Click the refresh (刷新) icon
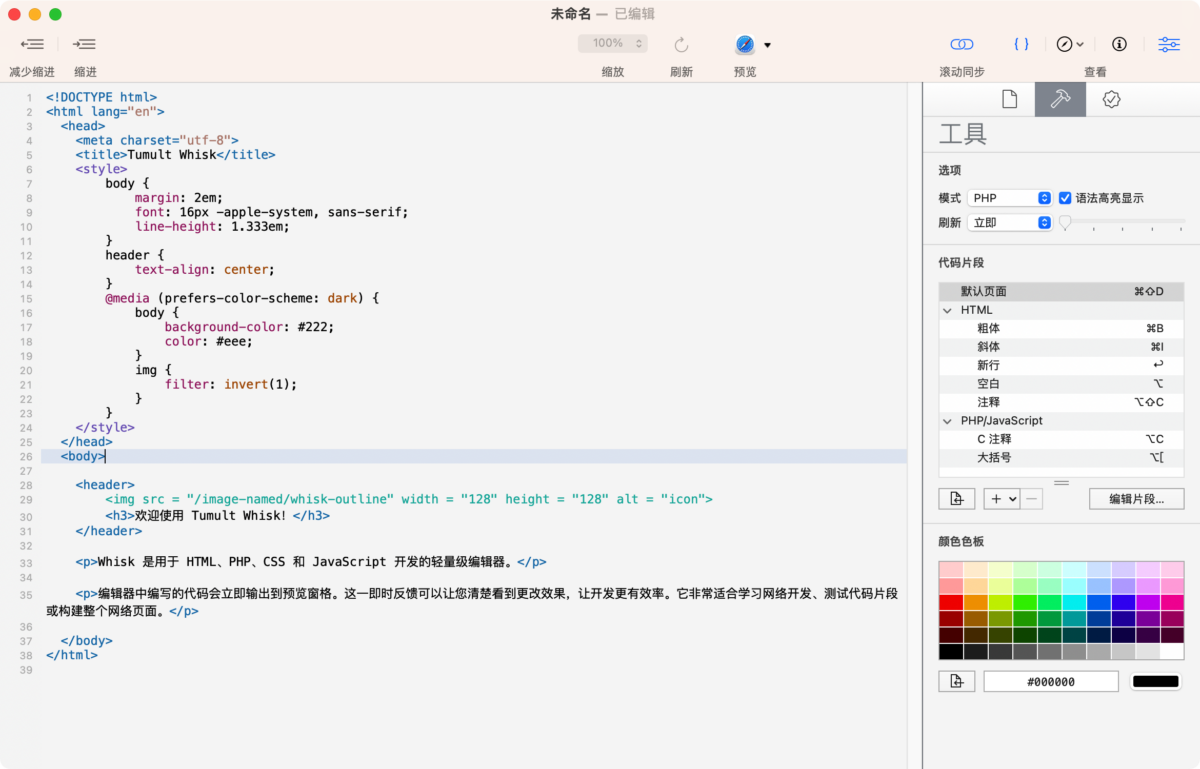1200x769 pixels. click(681, 44)
